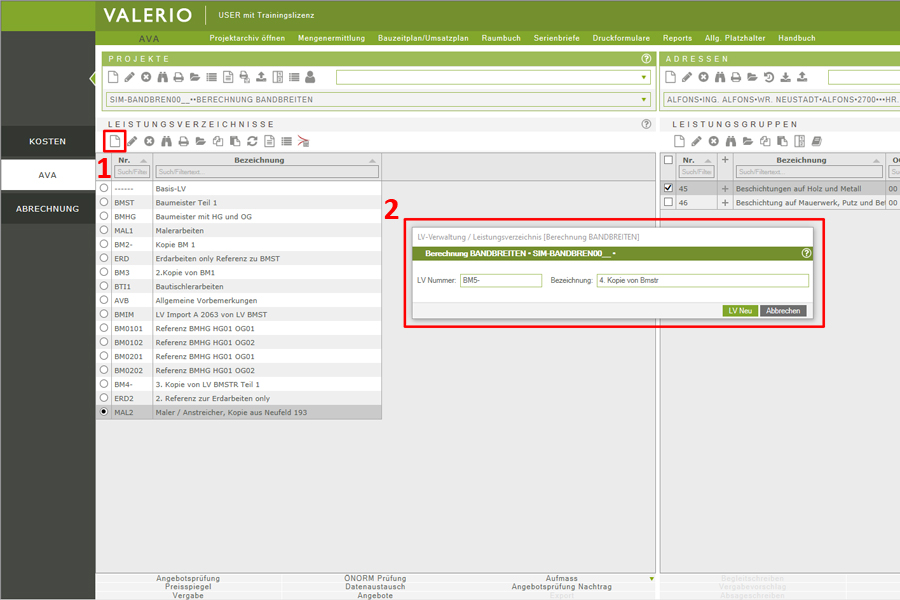Image resolution: width=900 pixels, height=600 pixels.
Task: Collapse the left sidebar with the arrow
Action: tap(92, 79)
